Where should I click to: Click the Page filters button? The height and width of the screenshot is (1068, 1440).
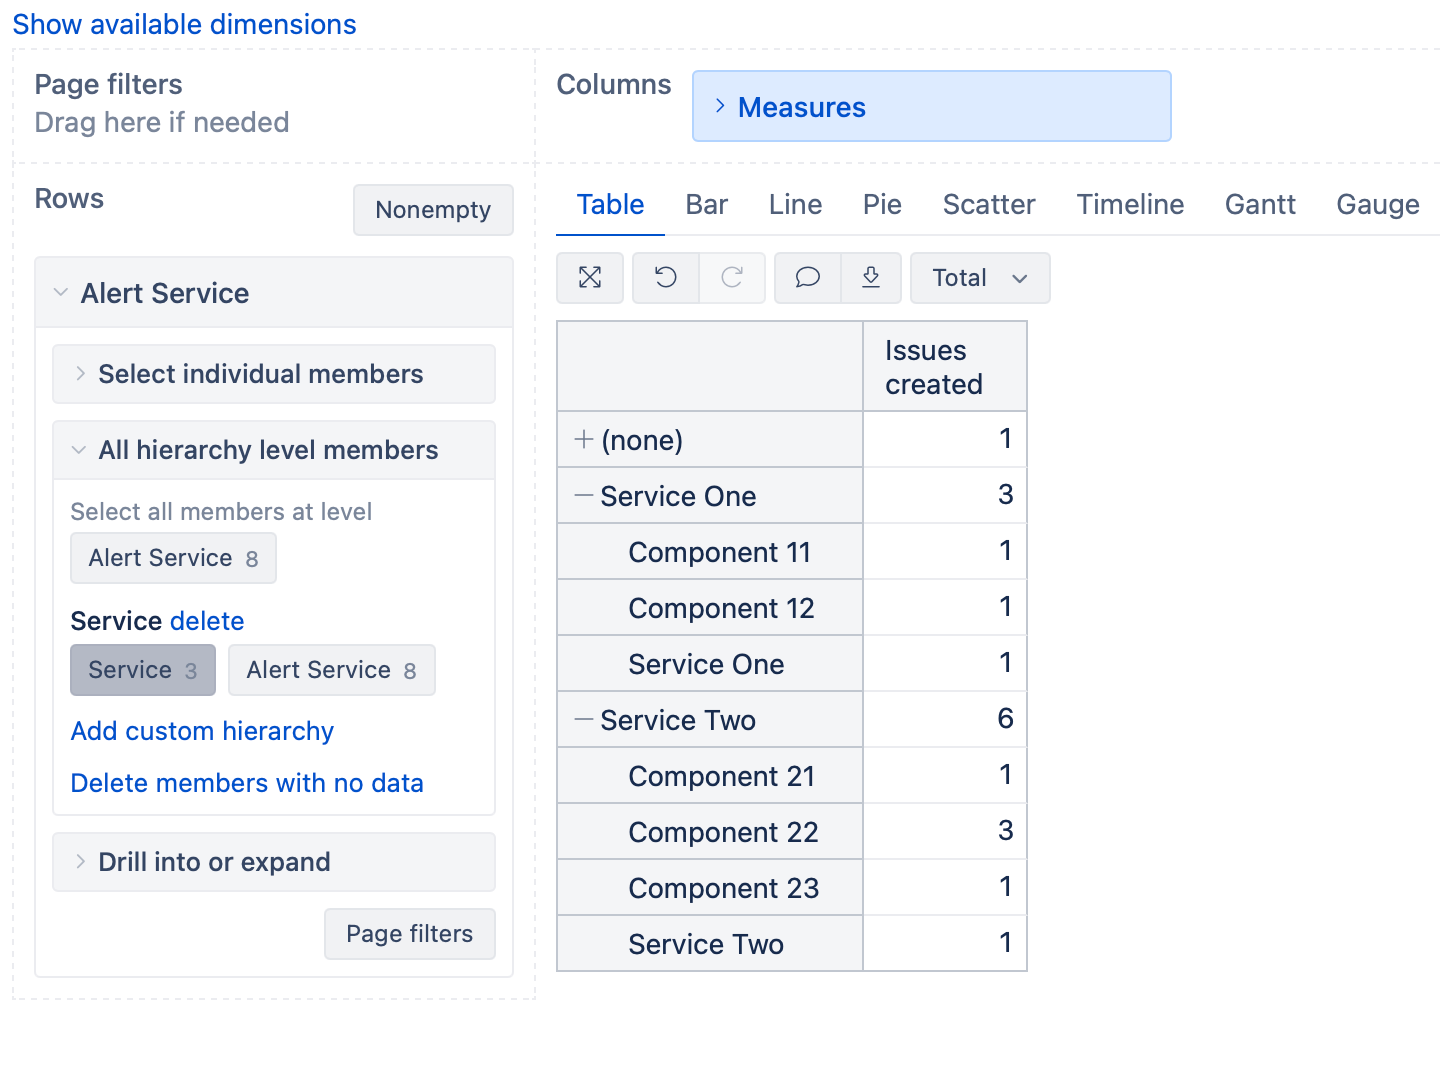410,934
